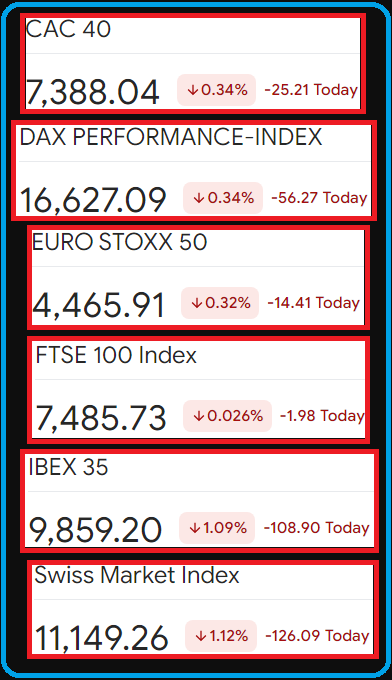Click Swiss Market -126.09 Today change
The height and width of the screenshot is (680, 392).
[317, 636]
